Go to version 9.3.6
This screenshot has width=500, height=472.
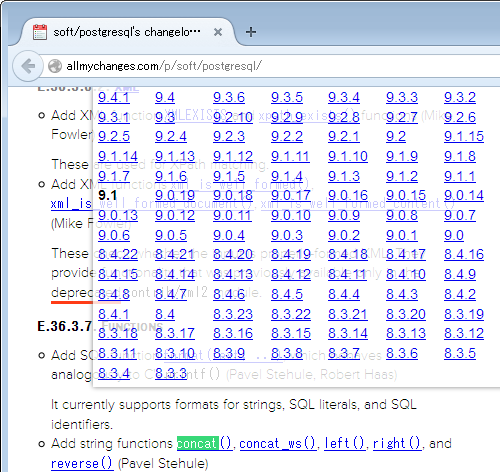pyautogui.click(x=229, y=98)
